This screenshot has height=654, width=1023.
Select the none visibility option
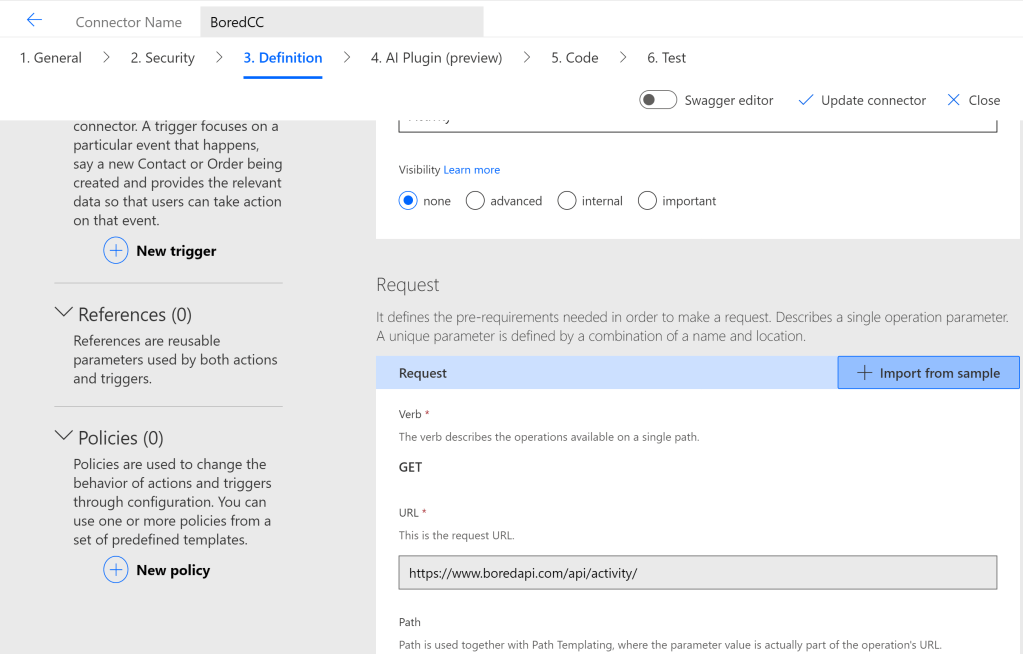pyautogui.click(x=408, y=201)
